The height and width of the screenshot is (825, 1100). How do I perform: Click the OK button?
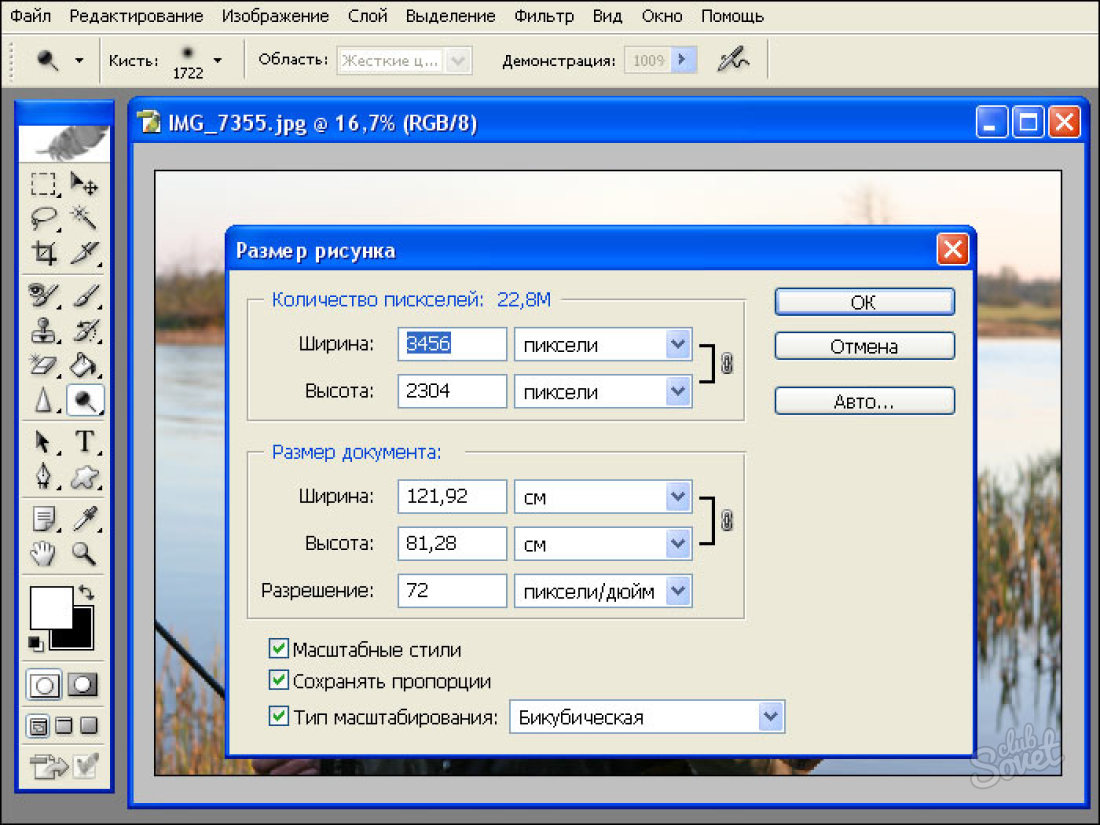tap(864, 302)
